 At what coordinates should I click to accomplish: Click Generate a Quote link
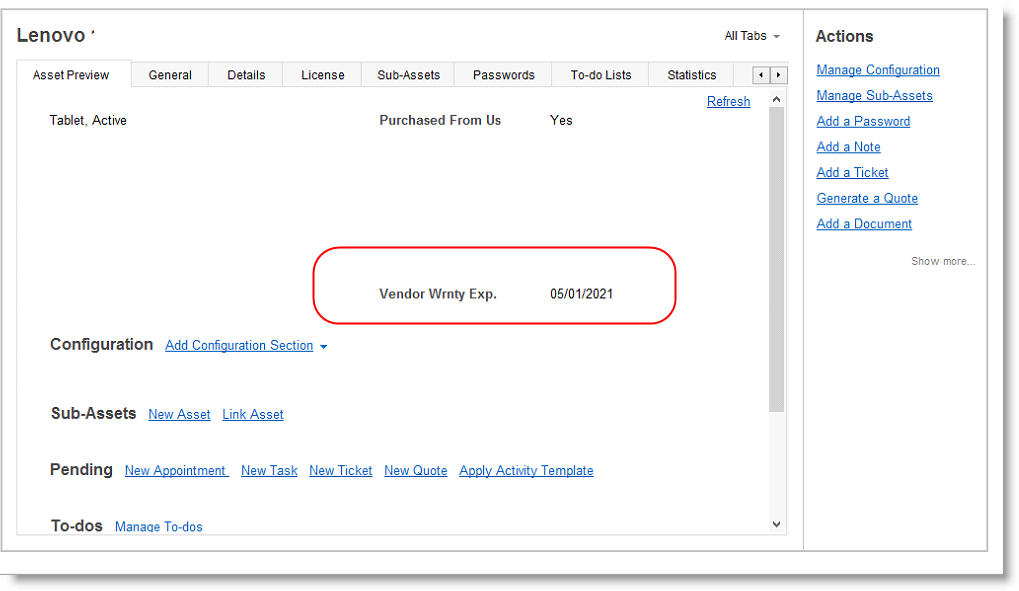tap(866, 199)
